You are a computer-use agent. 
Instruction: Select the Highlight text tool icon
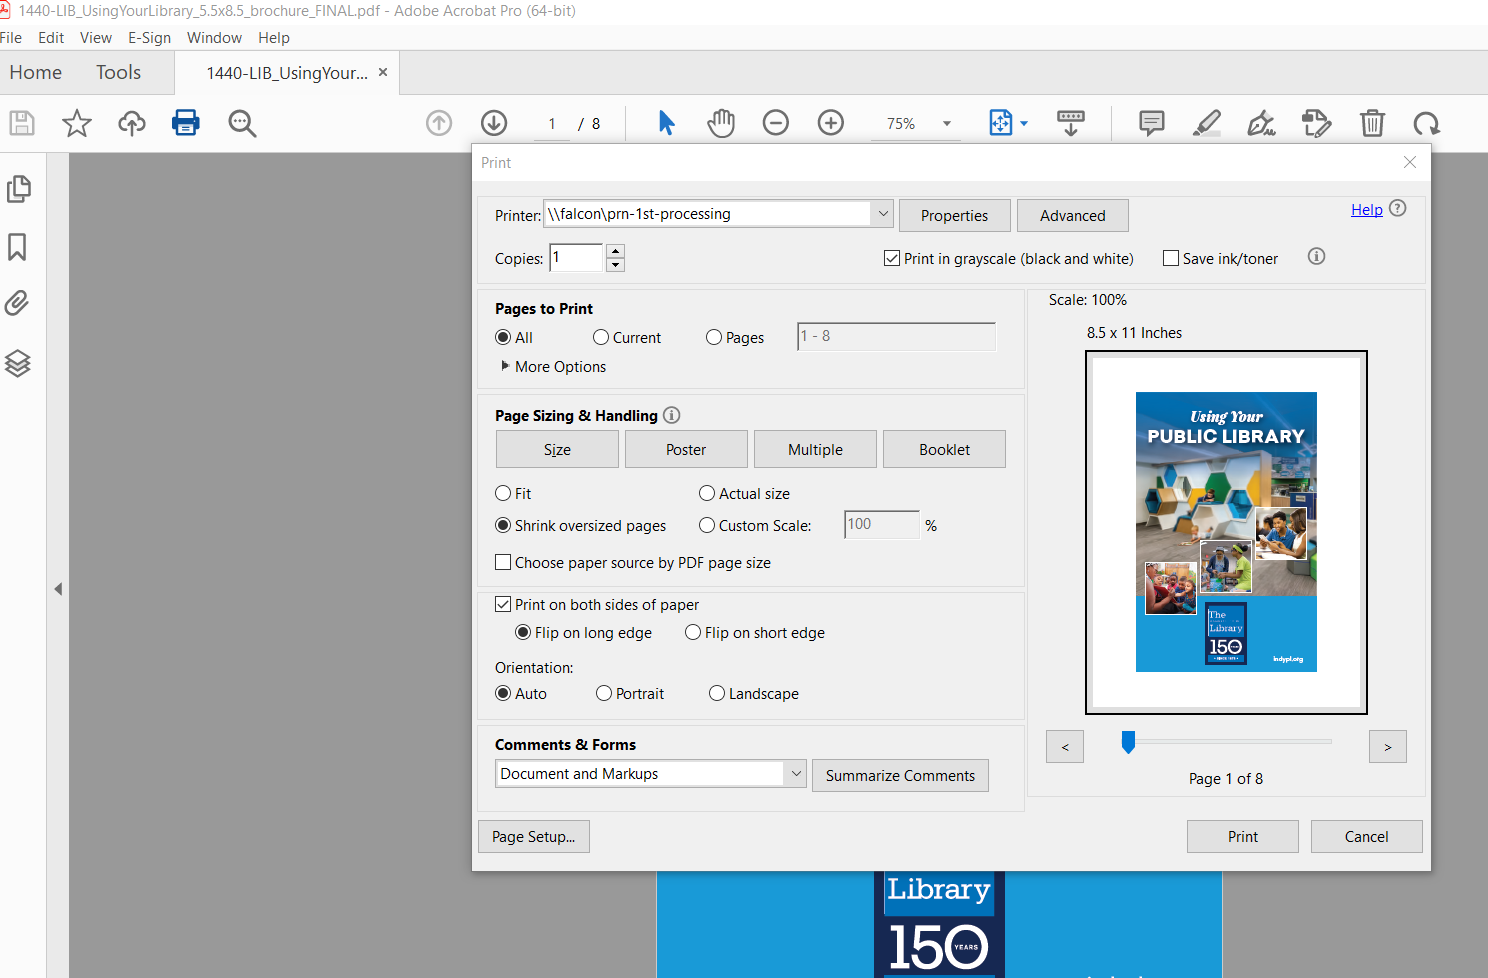1206,123
